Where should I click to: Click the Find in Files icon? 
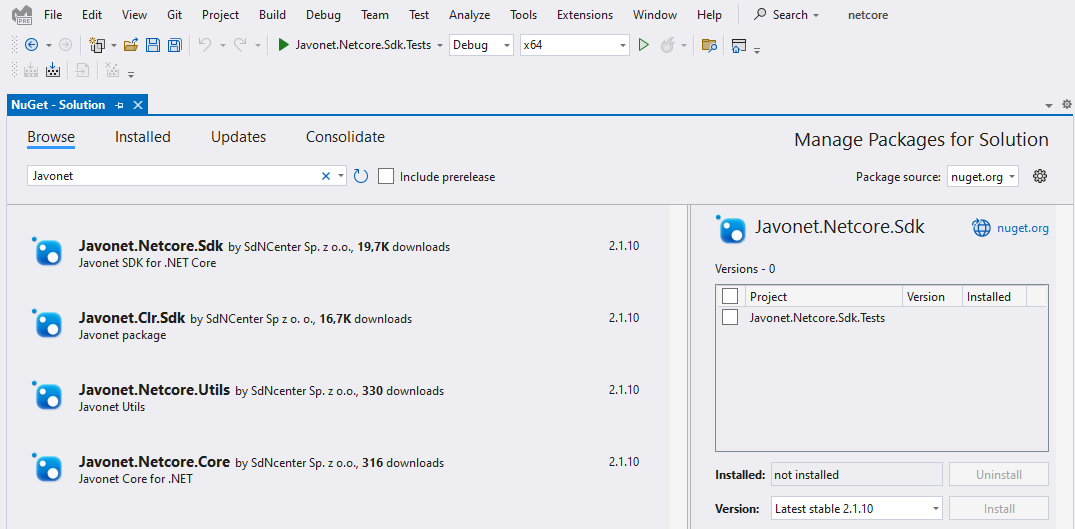[x=709, y=45]
